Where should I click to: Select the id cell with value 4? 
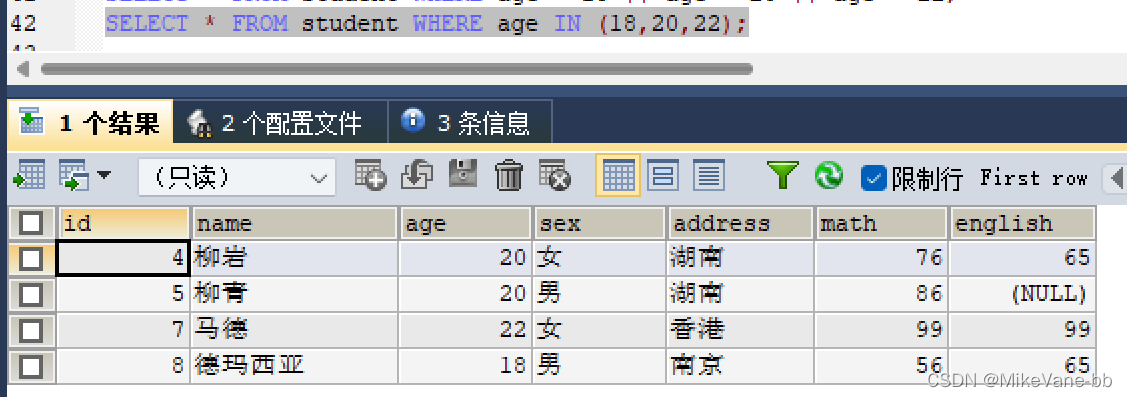point(123,258)
